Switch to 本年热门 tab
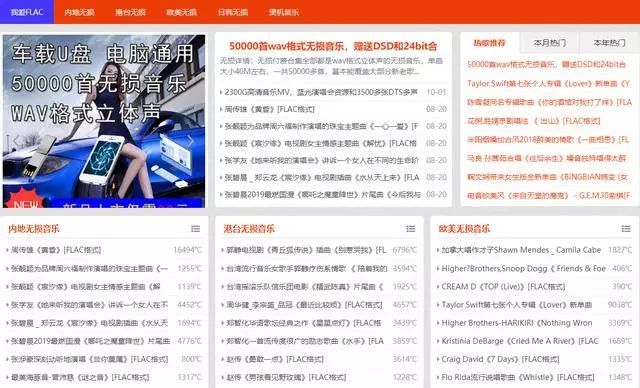 (x=609, y=43)
